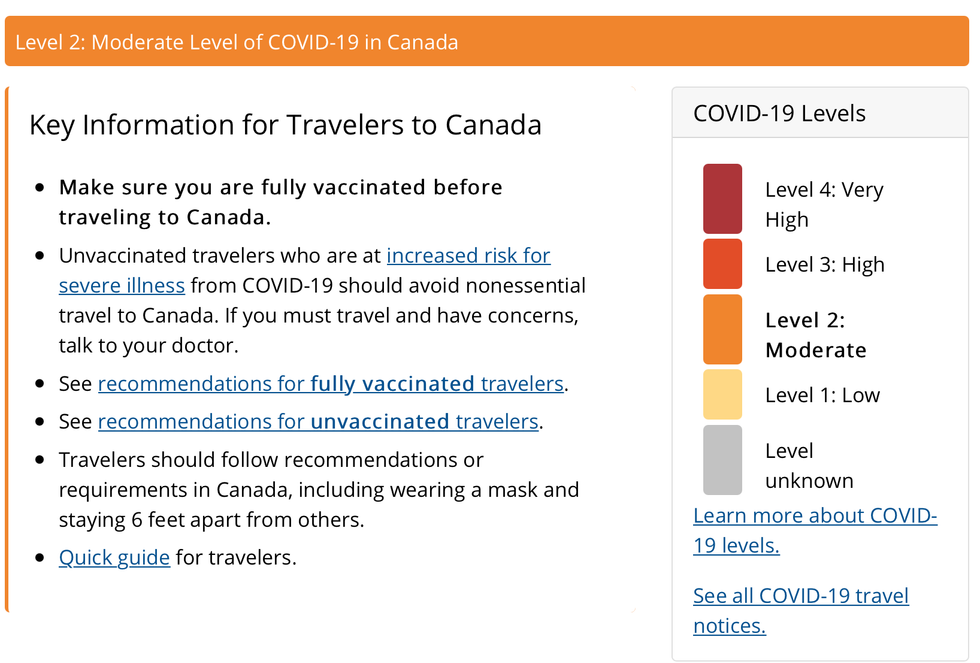Click the red-orange Level 3 High swatch
The image size is (980, 663).
tap(722, 264)
